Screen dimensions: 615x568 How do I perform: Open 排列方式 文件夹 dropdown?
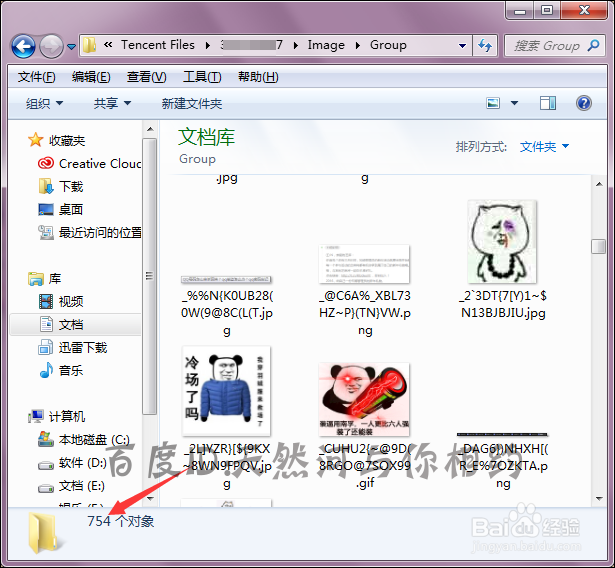point(544,146)
